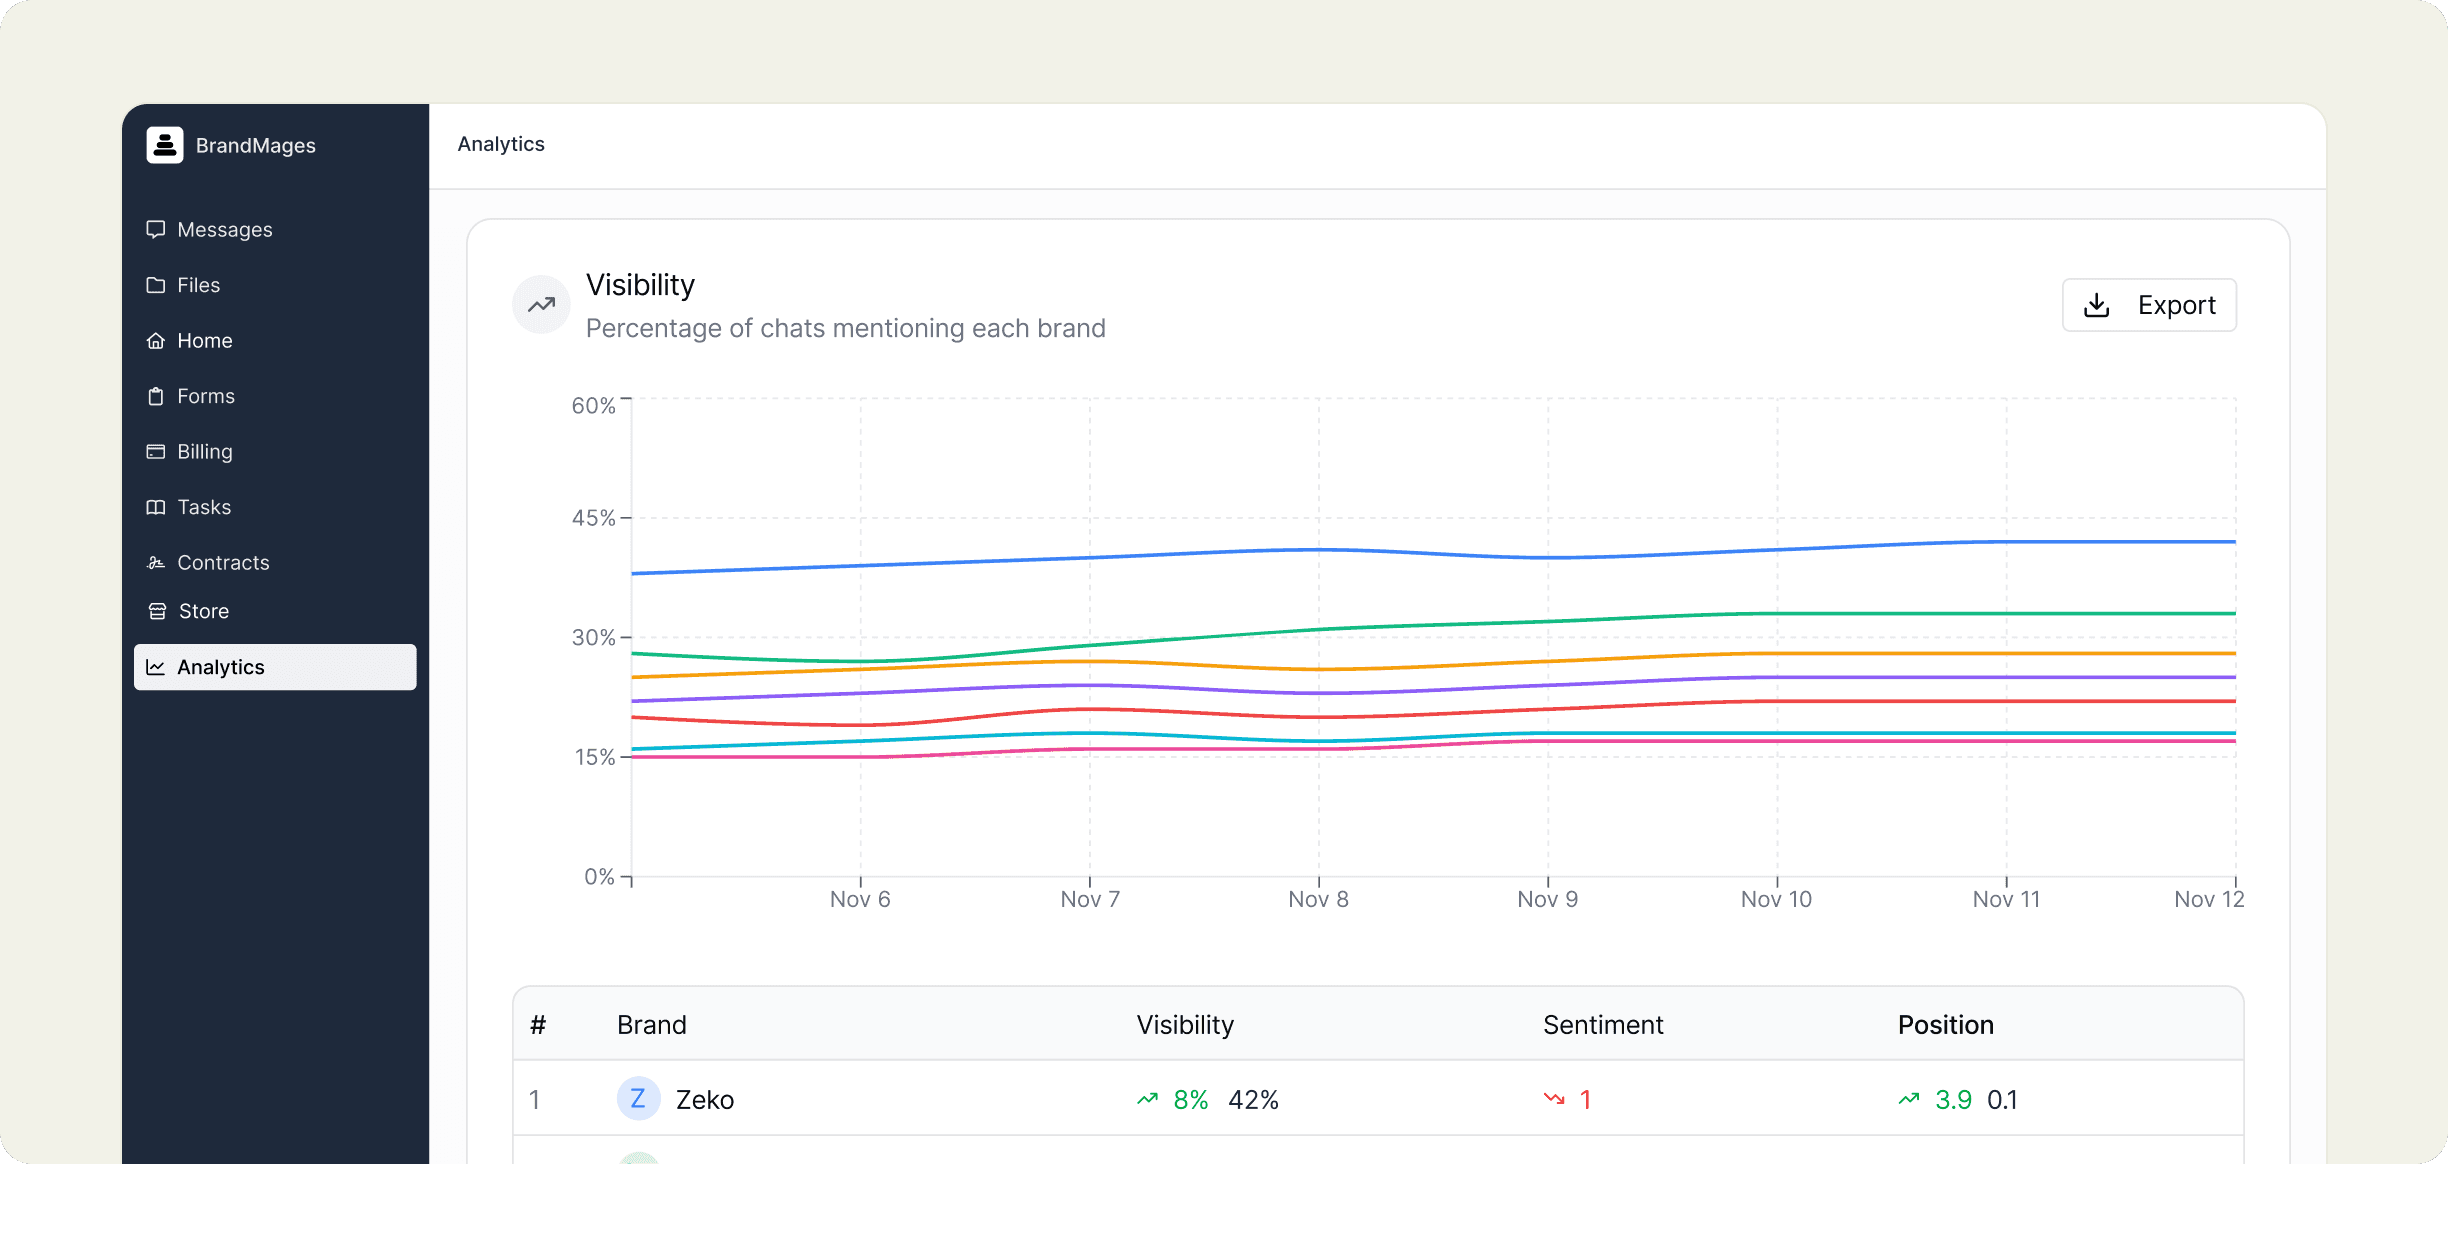Open Messages via its chat bubble icon

coord(155,229)
